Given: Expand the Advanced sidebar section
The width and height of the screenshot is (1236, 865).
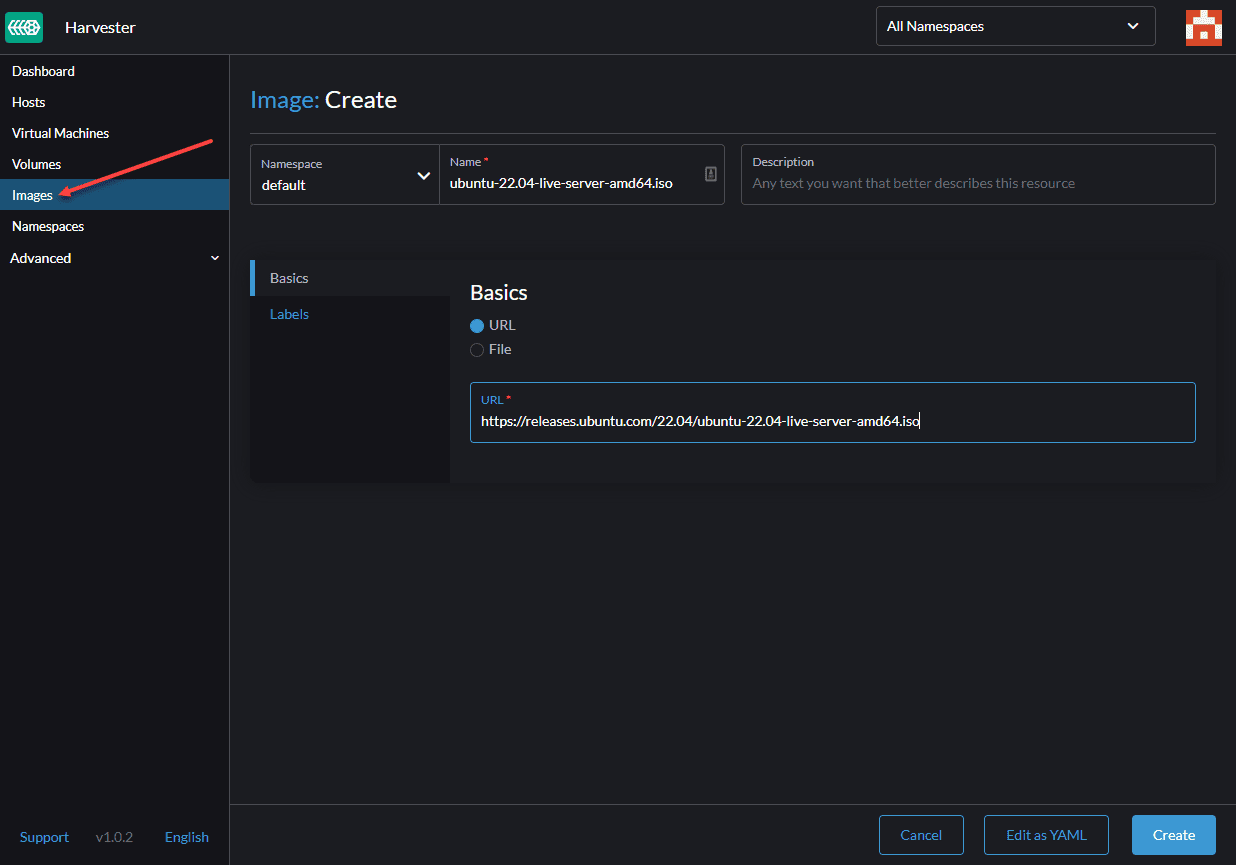Looking at the screenshot, I should 114,258.
